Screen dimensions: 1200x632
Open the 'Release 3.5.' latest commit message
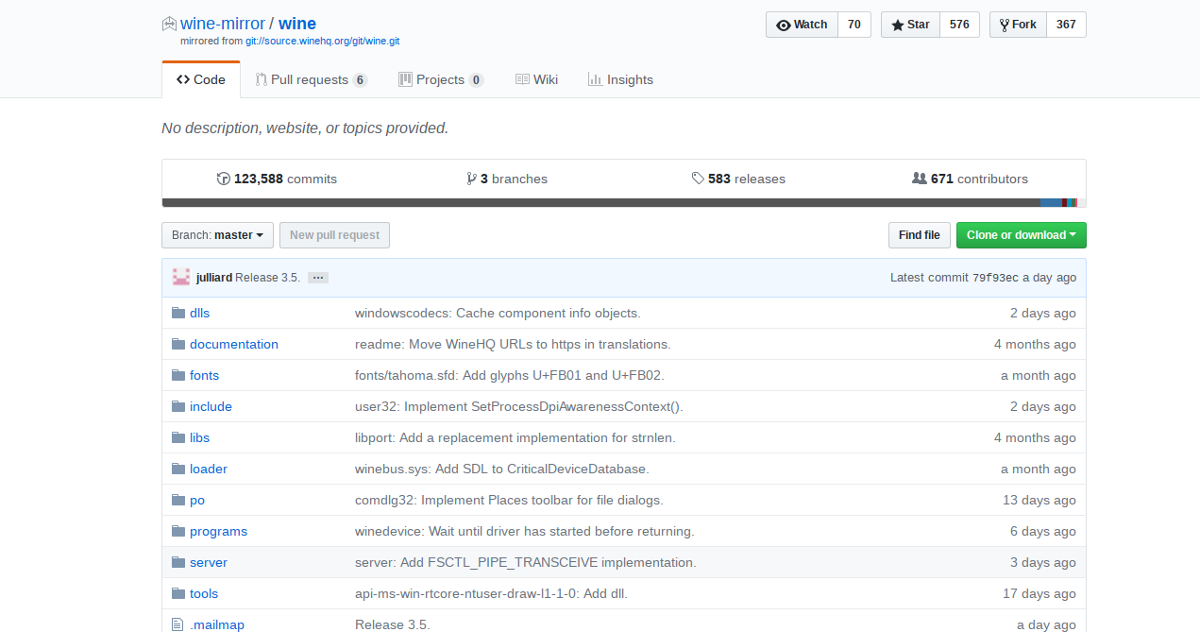coord(268,277)
